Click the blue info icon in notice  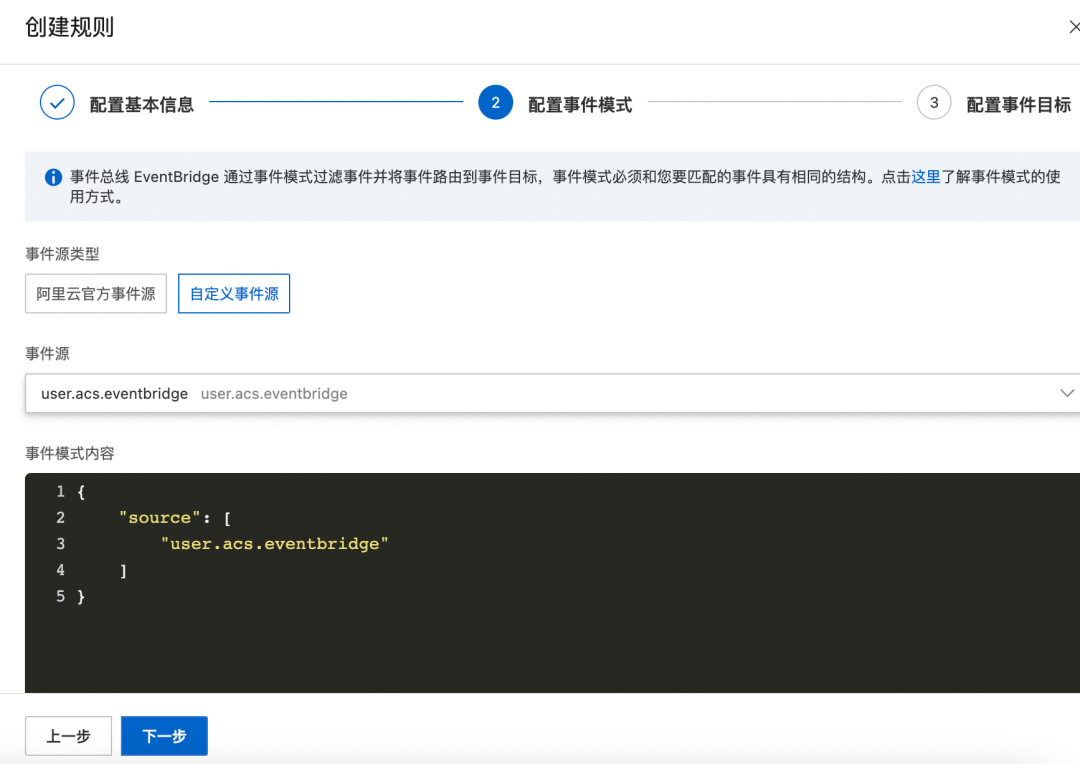[x=53, y=177]
